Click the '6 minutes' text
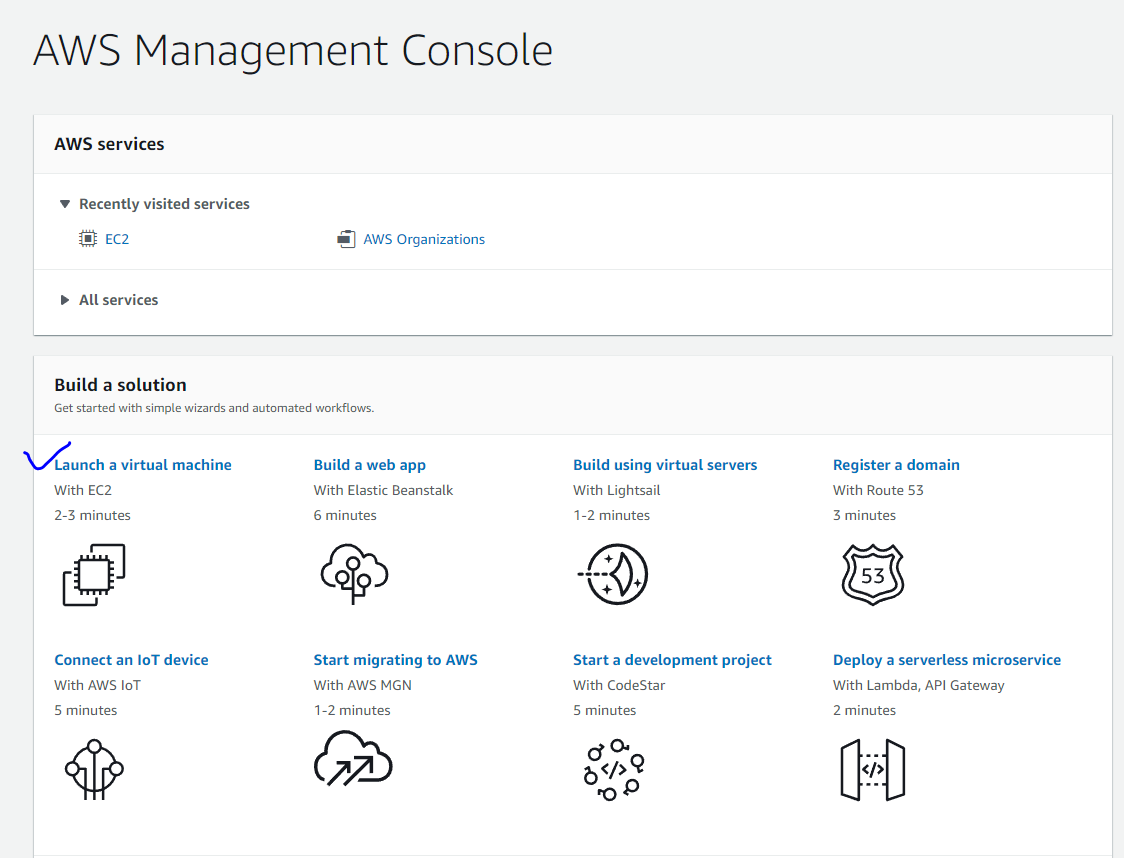 point(345,515)
